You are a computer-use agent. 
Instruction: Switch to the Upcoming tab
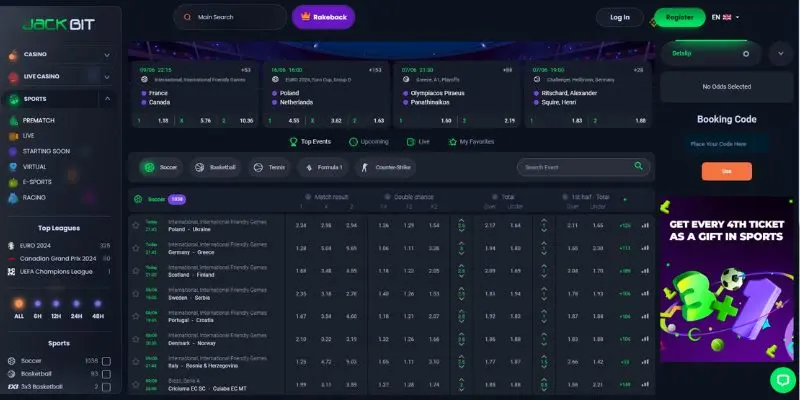[x=368, y=142]
